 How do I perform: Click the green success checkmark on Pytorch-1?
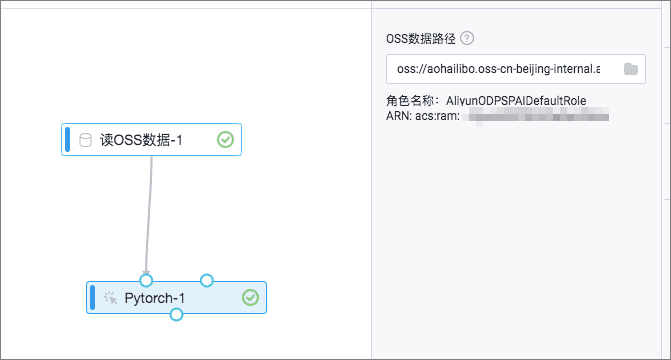click(x=250, y=298)
